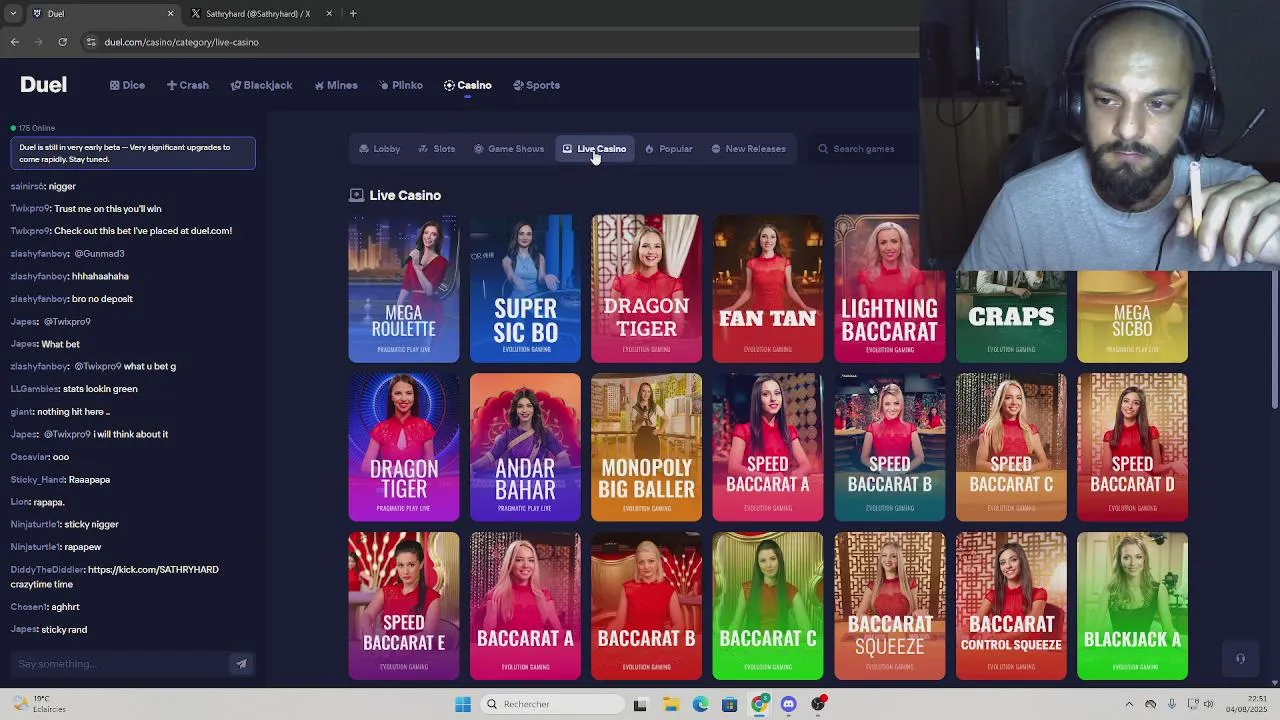
Task: Open the kick.com/SATHRYHARD link in chat
Action: (153, 570)
